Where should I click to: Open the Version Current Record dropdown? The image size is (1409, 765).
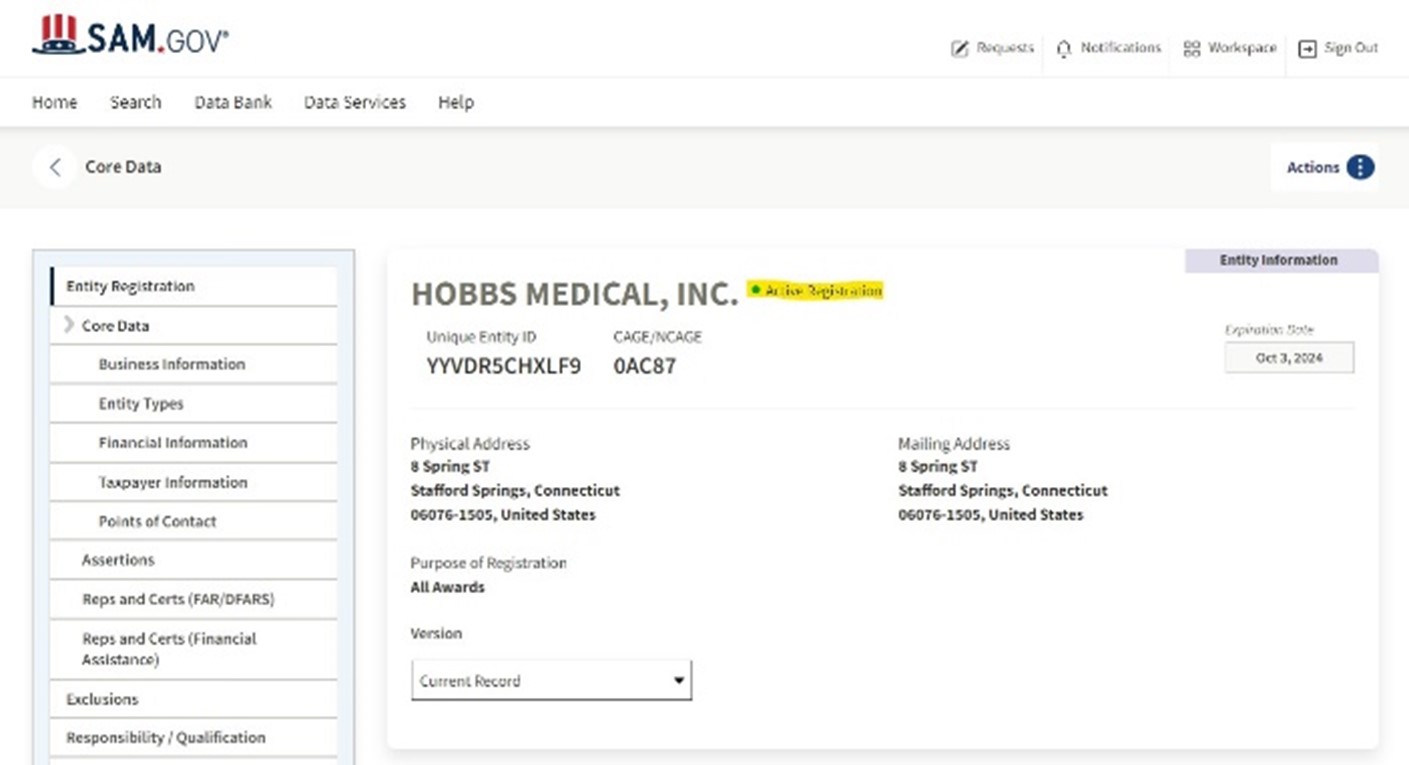tap(551, 680)
